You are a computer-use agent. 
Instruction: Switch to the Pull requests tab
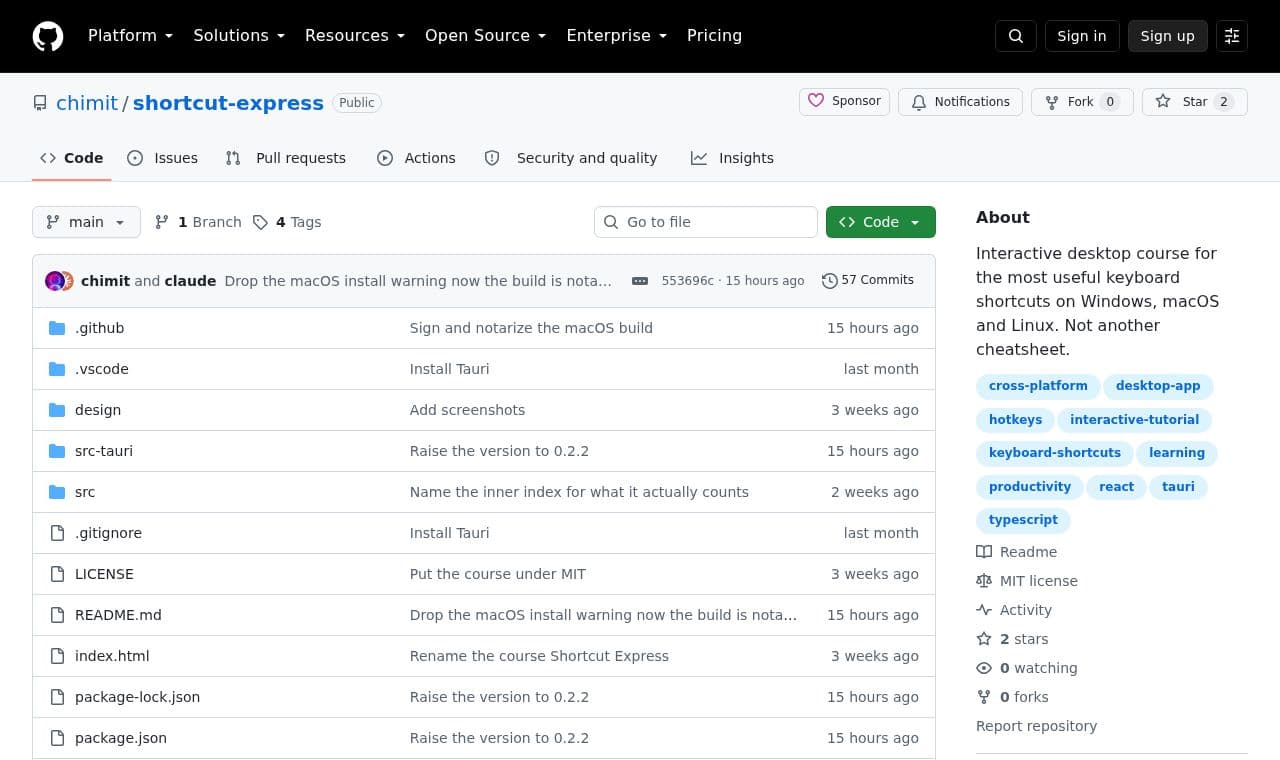(x=286, y=158)
